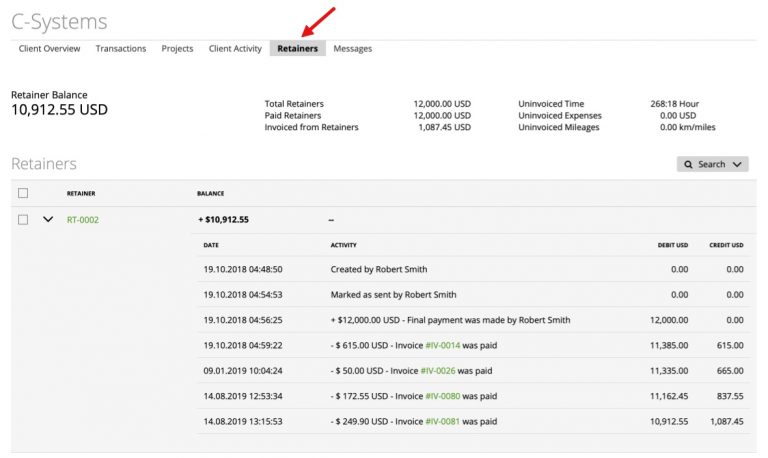Tick the select-all checkbox in table header
Screen dimensions: 768x458
[x=23, y=193]
